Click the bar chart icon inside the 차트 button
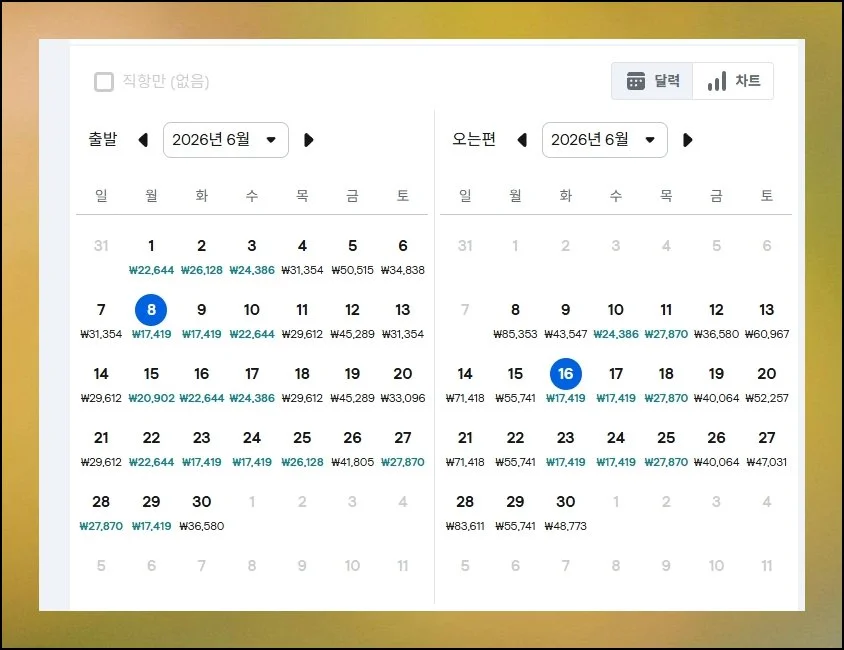844x650 pixels. 717,81
